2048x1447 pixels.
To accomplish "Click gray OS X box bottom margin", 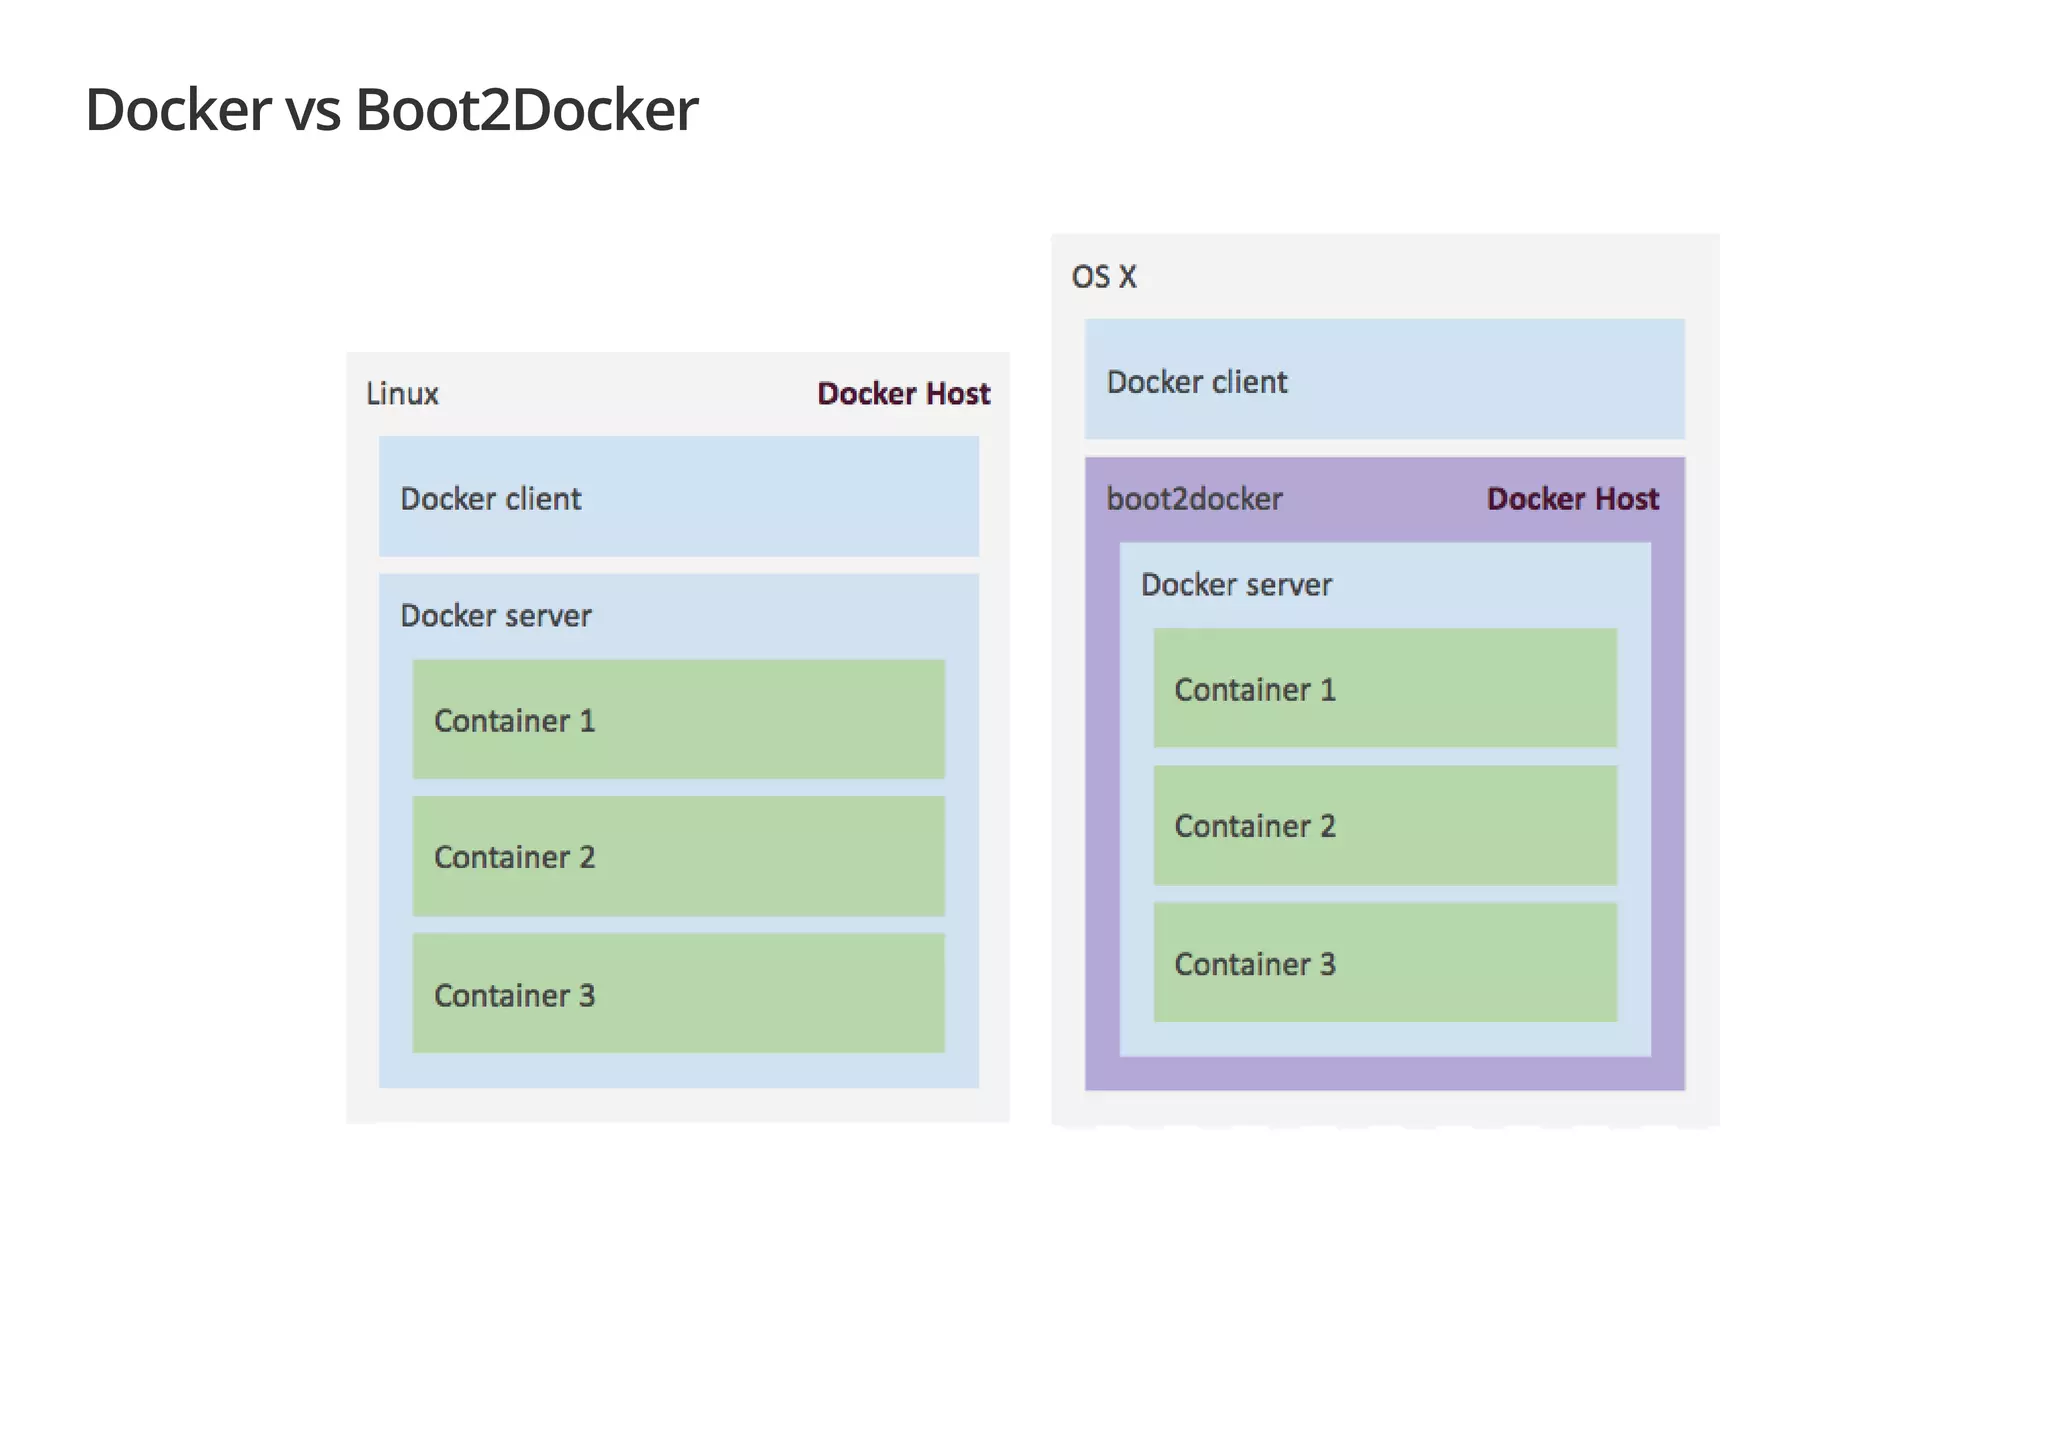I will pyautogui.click(x=1384, y=1108).
